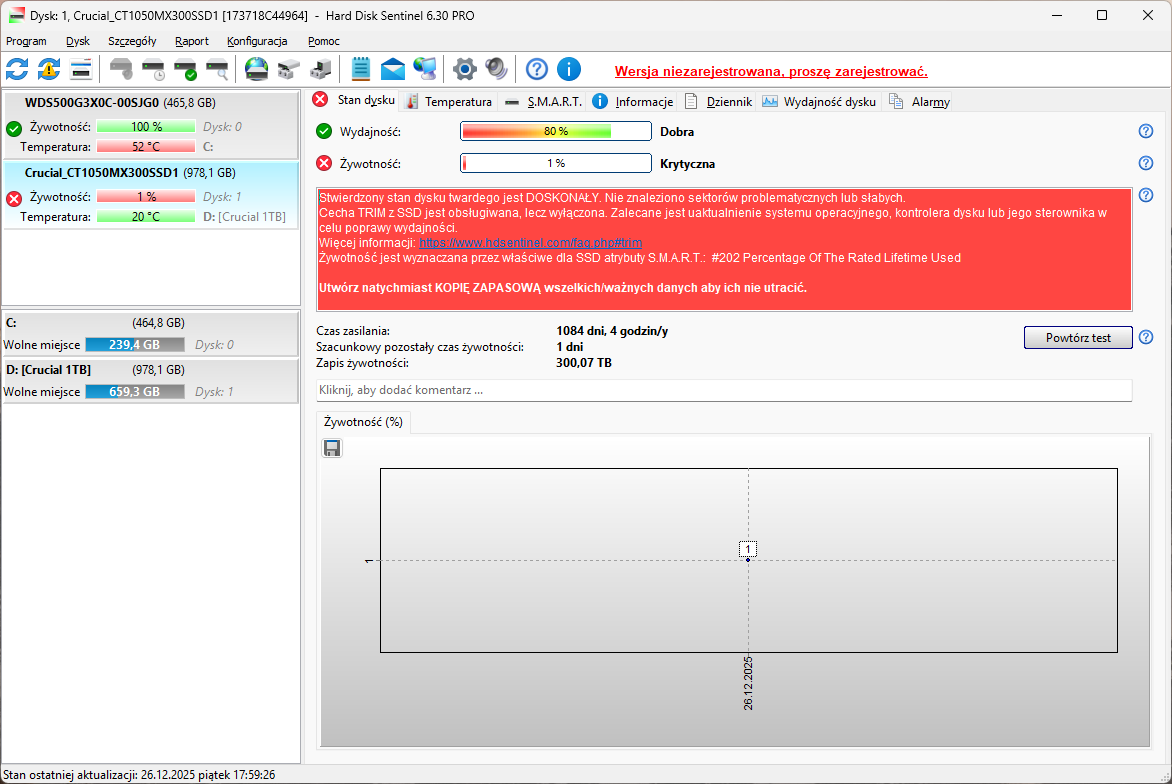The width and height of the screenshot is (1172, 784).
Task: Switch to the Informacje tab
Action: [632, 102]
